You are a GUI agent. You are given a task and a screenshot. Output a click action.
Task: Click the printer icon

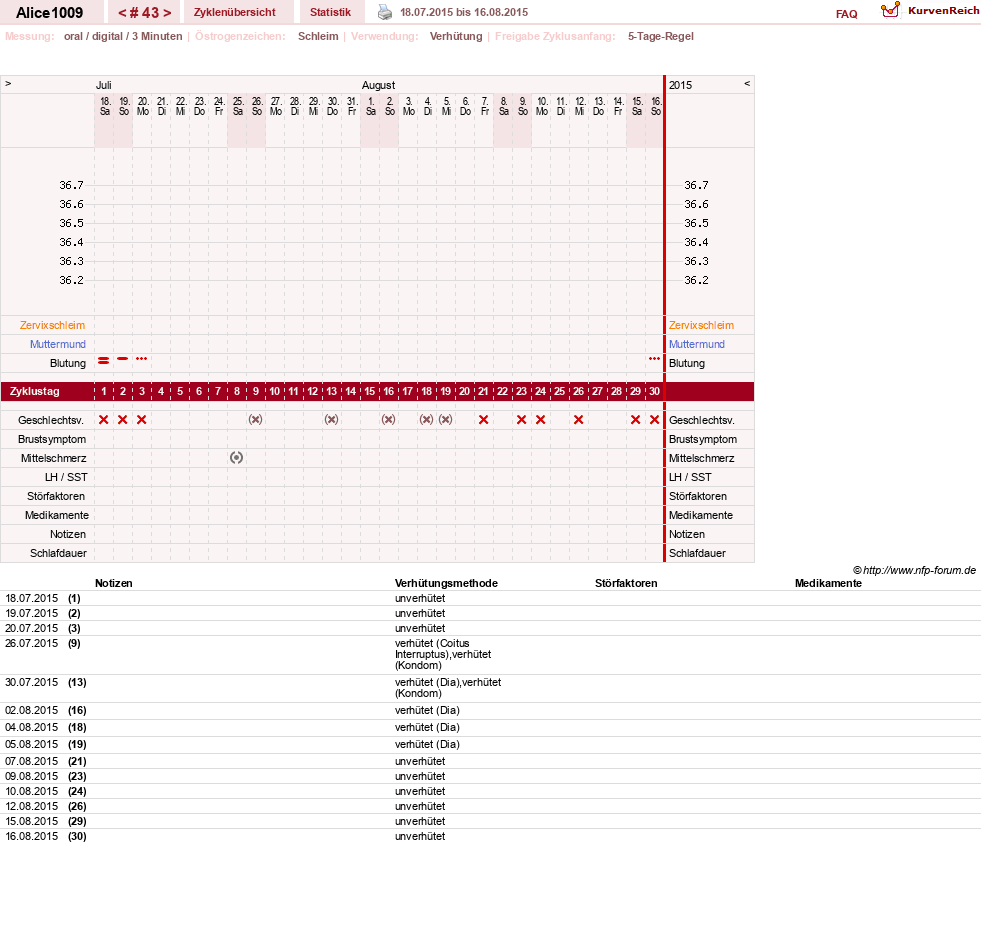click(x=385, y=12)
